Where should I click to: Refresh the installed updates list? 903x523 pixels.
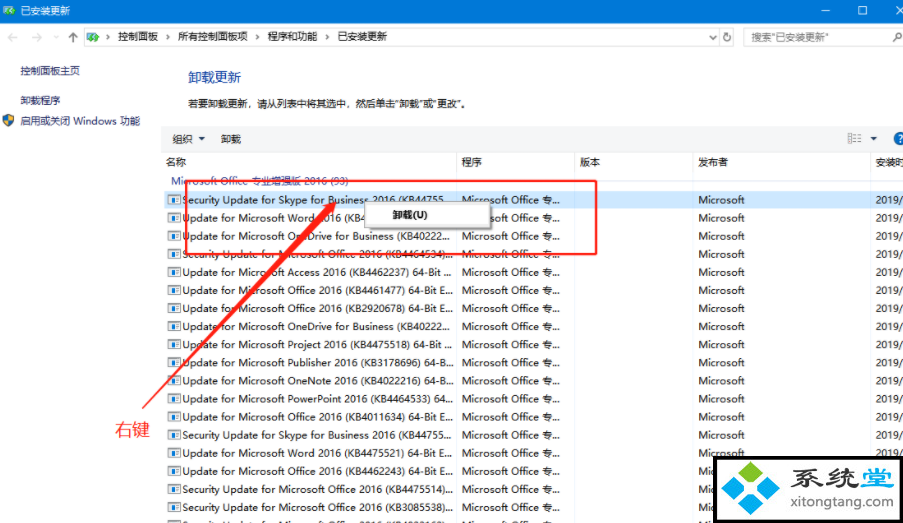(727, 37)
